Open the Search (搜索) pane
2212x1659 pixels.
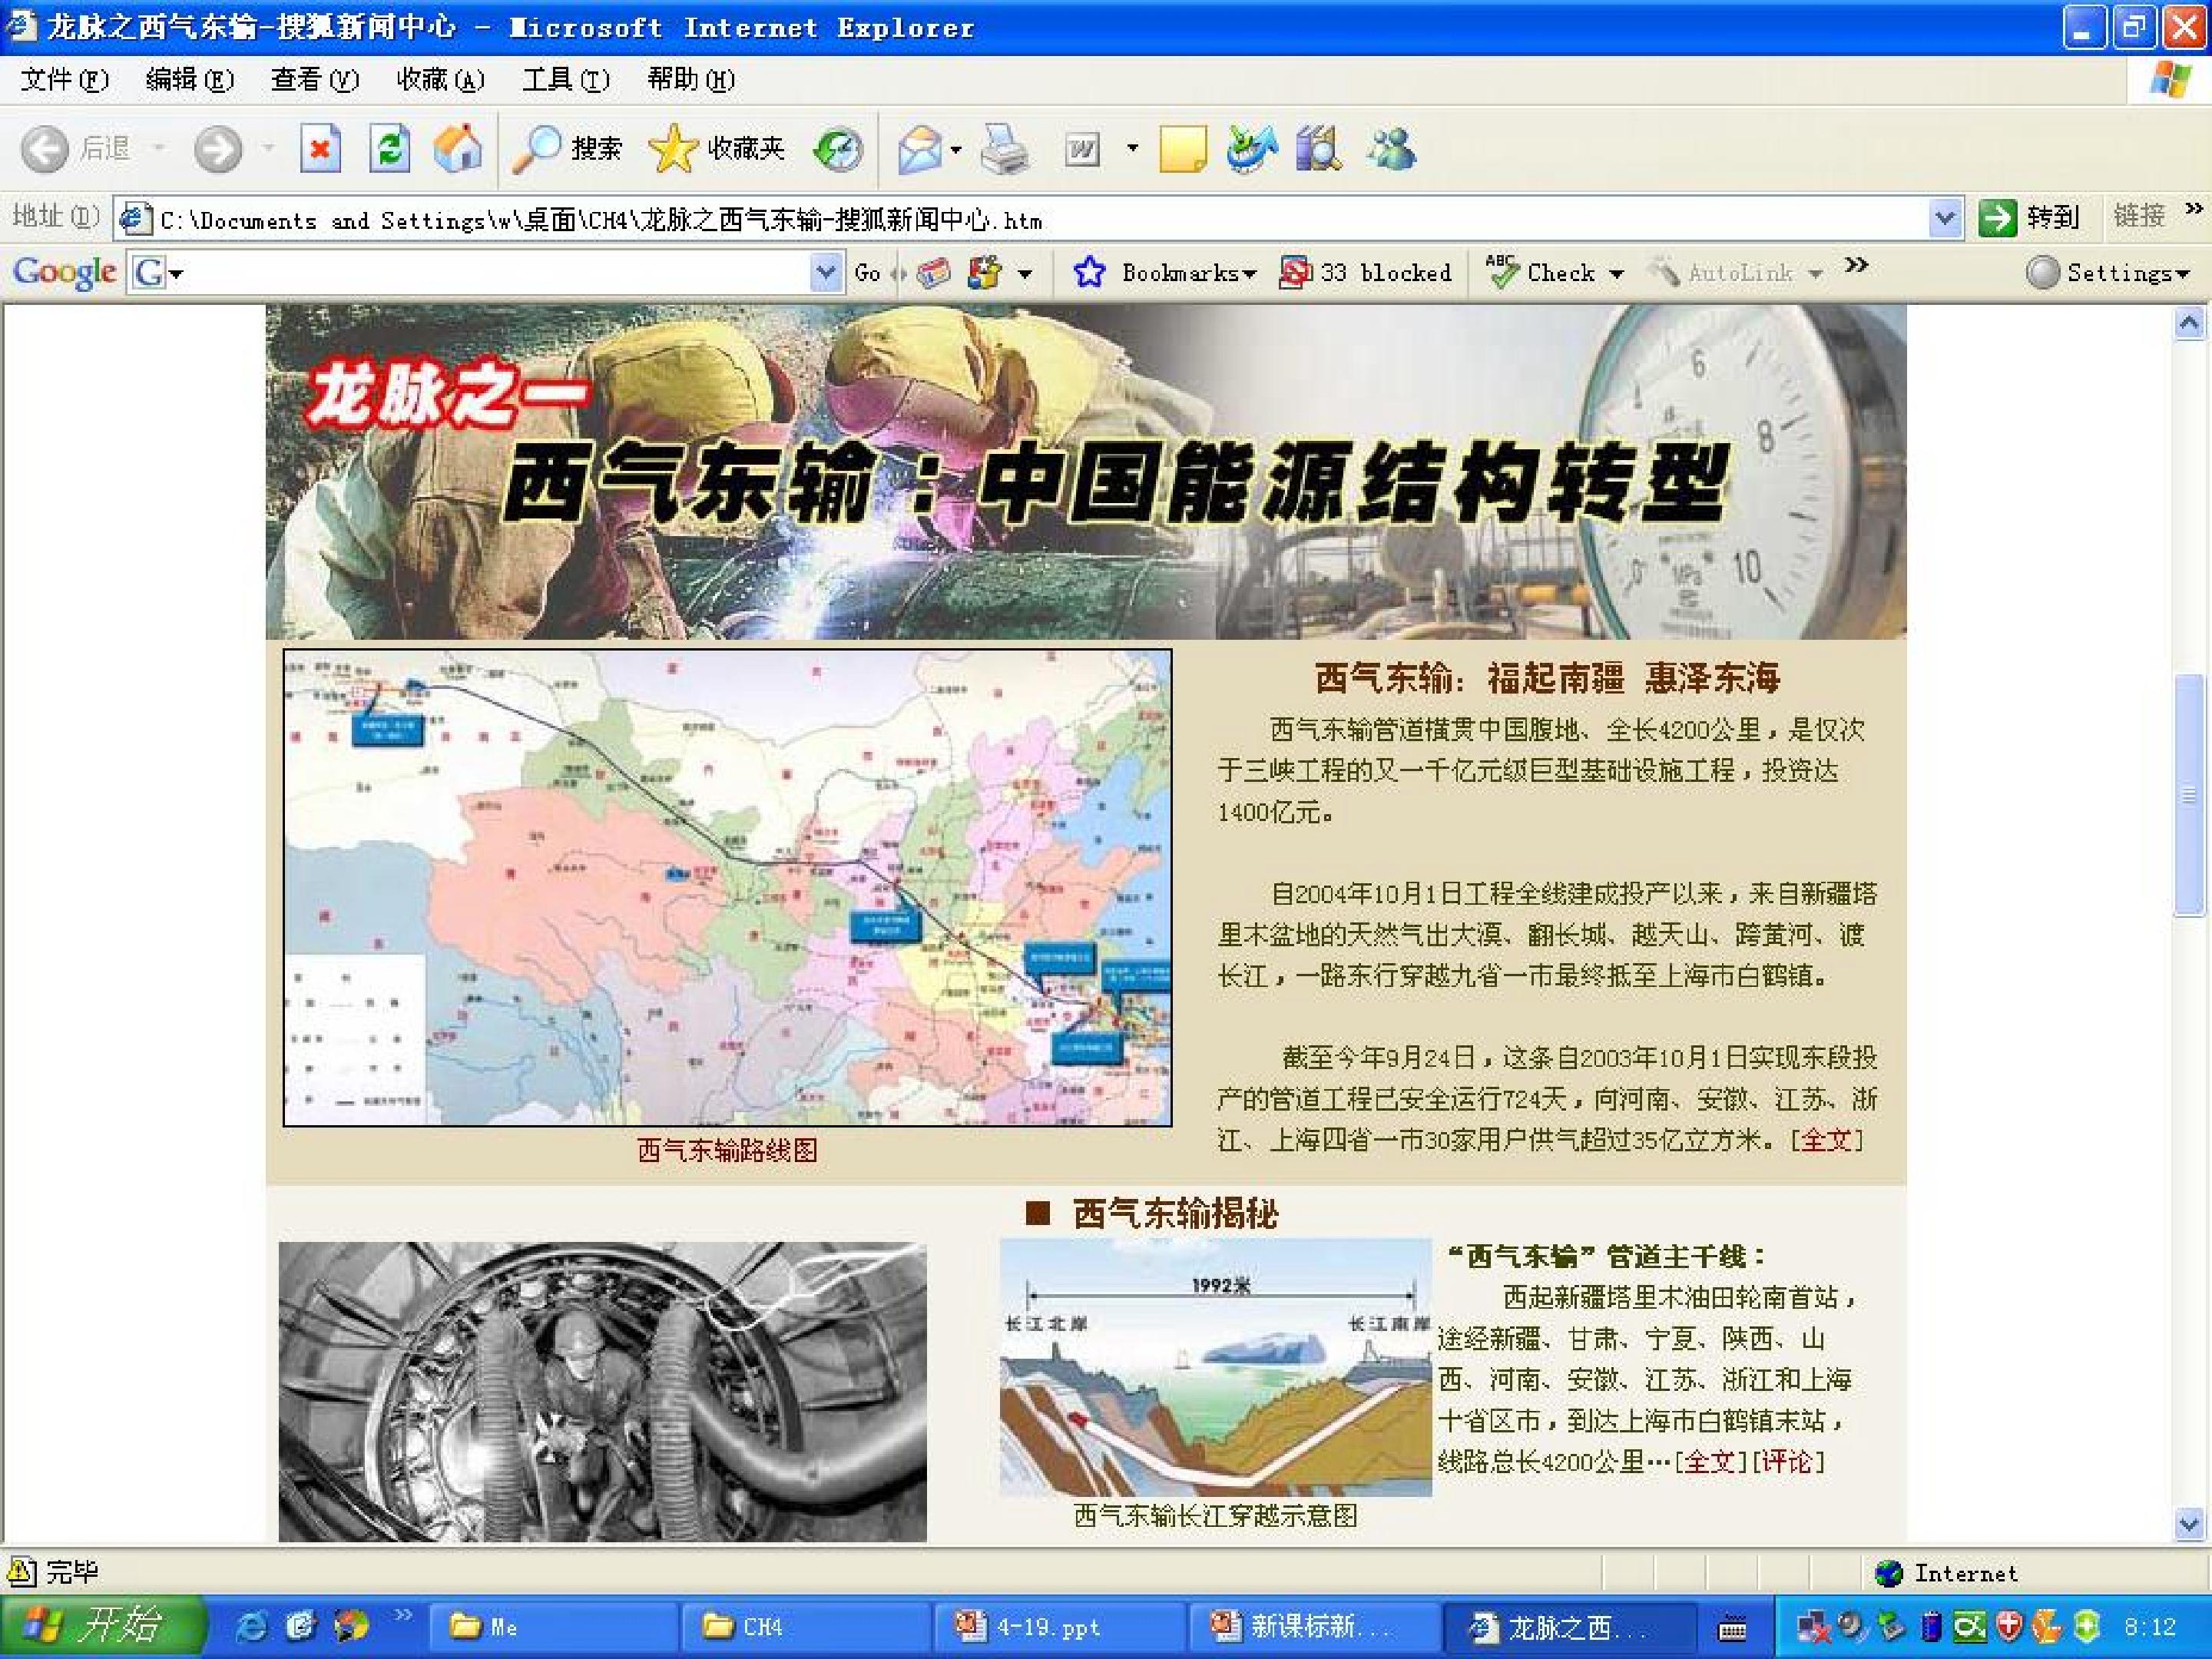(x=567, y=150)
